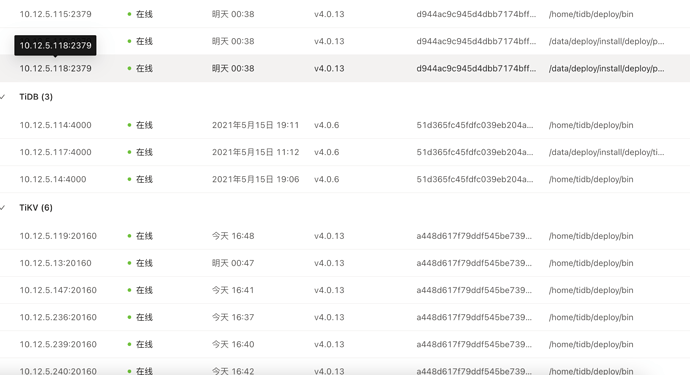
Task: Collapse the TiKV (6) group chevron
Action: click(3, 208)
